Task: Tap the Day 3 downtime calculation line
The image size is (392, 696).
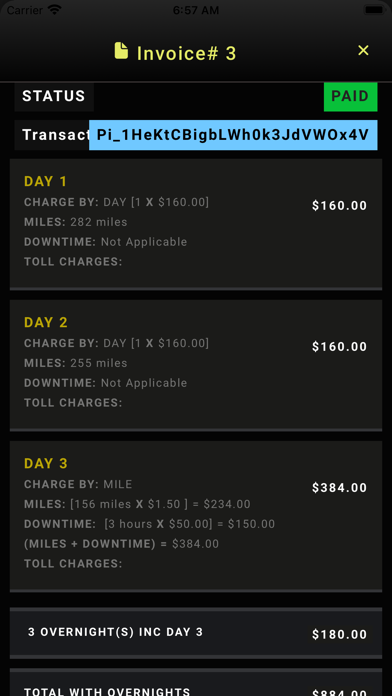Action: tap(150, 524)
